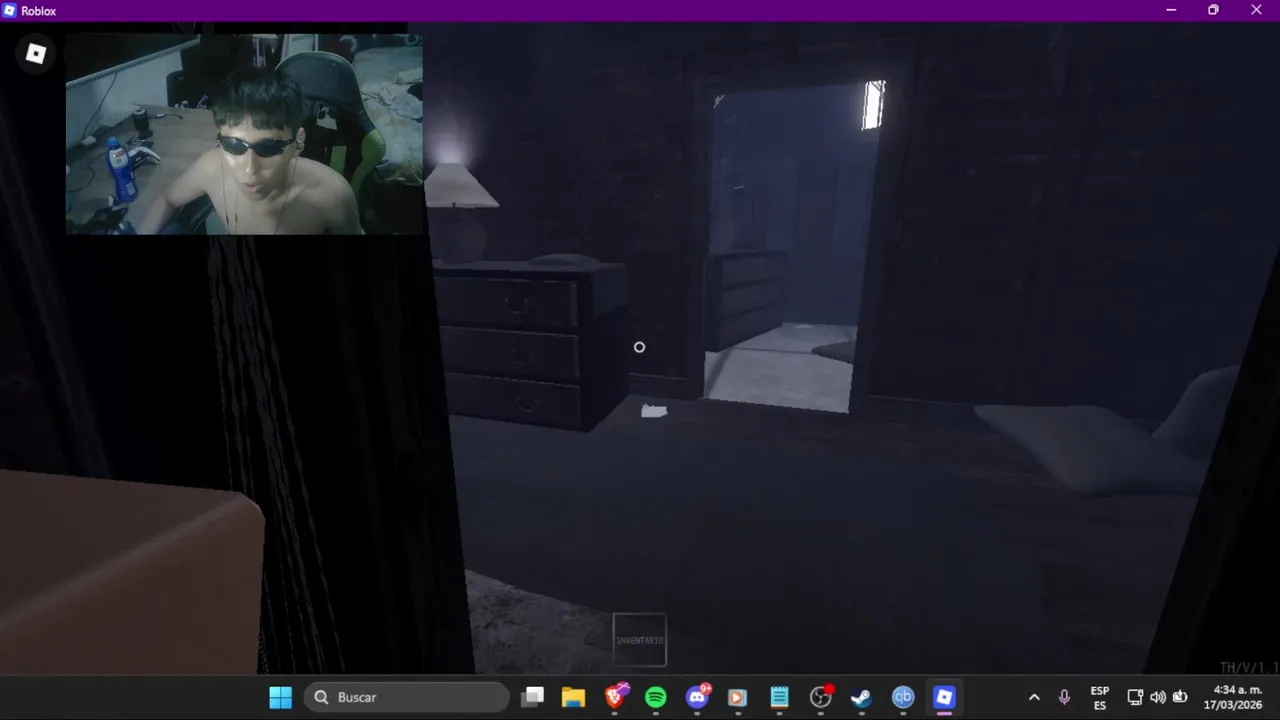Expand hidden system tray icons
This screenshot has height=720, width=1280.
(1034, 697)
